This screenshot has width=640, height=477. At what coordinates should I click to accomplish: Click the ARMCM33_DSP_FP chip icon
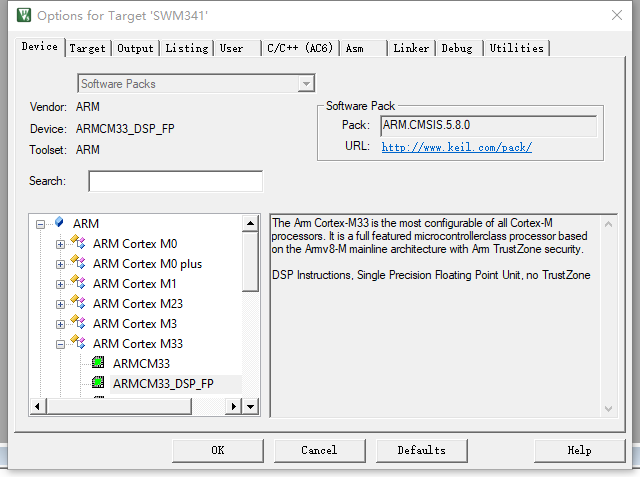(98, 382)
